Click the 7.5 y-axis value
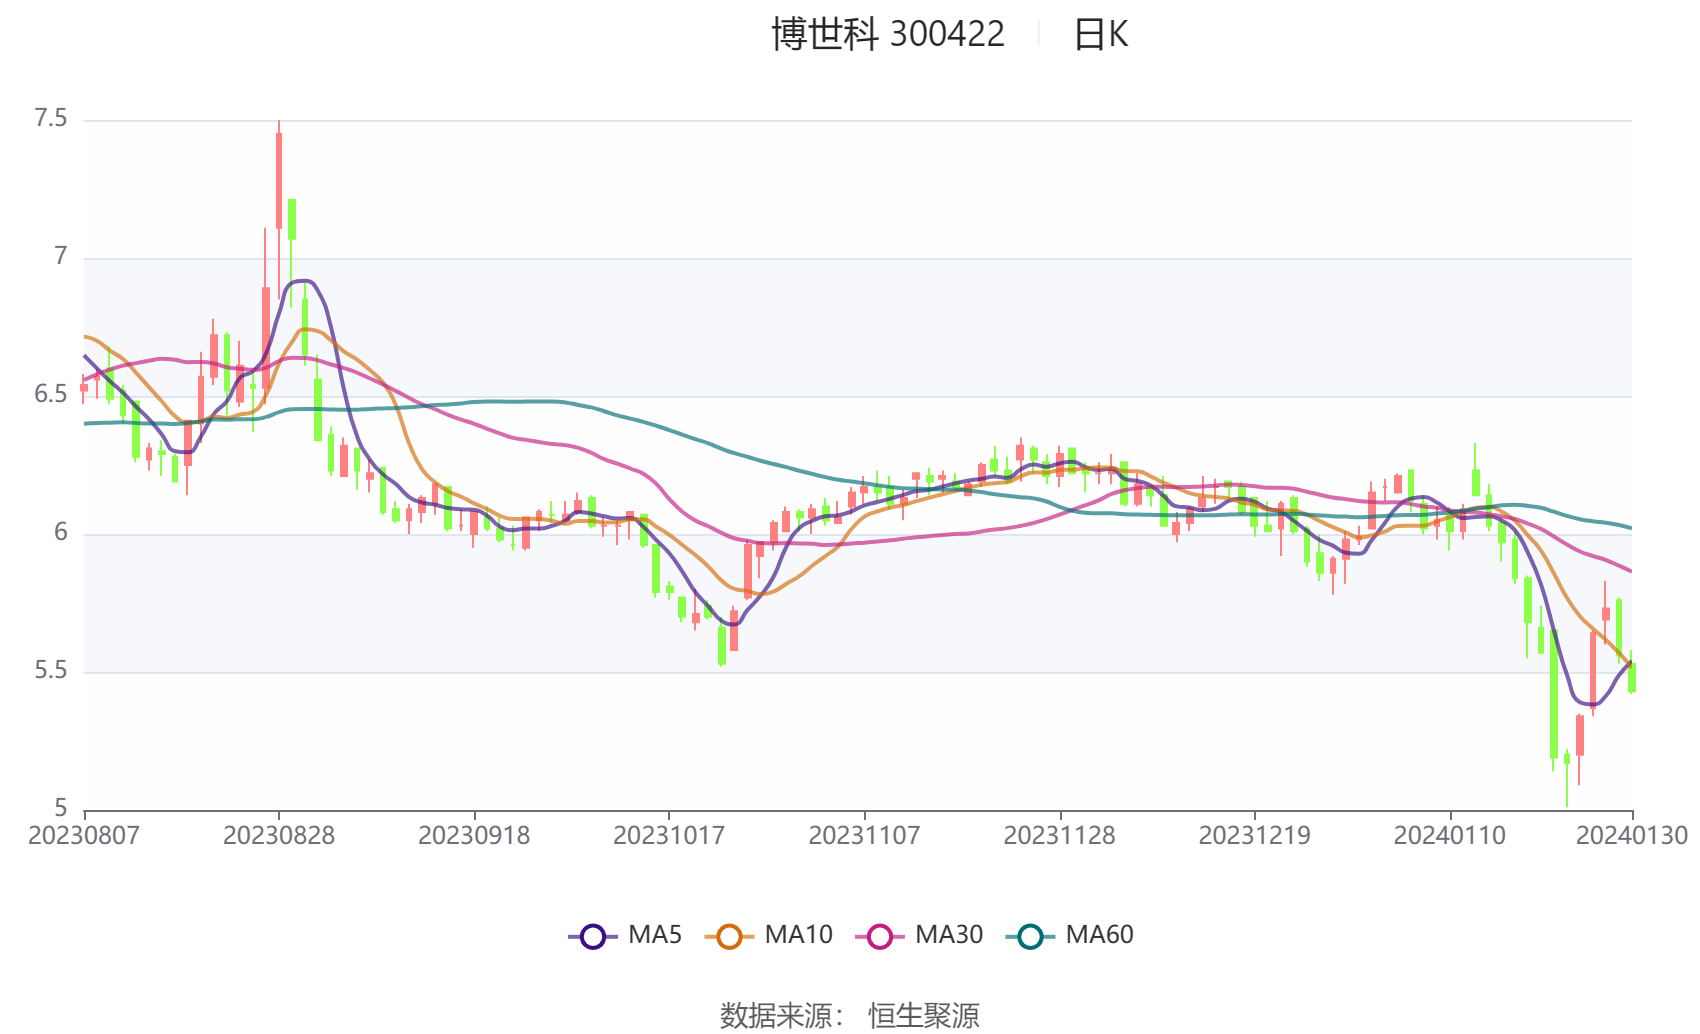The width and height of the screenshot is (1700, 1034). (x=51, y=119)
